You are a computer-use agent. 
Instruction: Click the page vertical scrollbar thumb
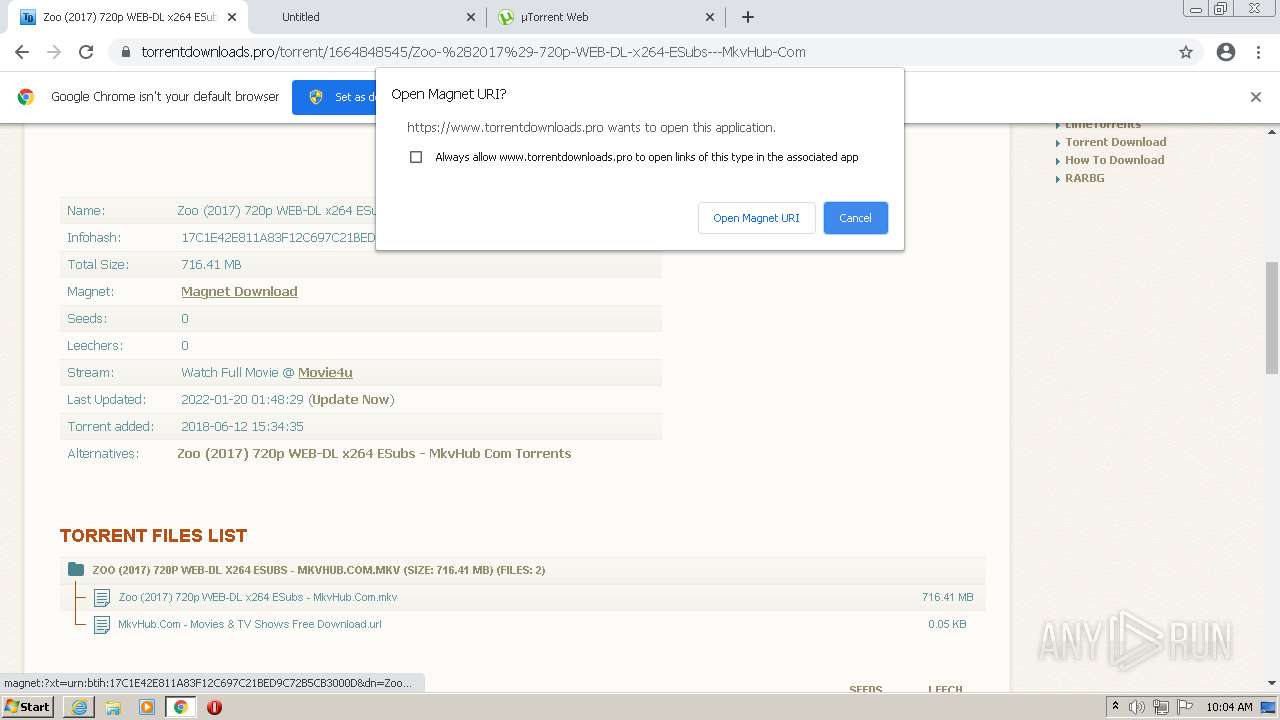click(x=1272, y=318)
